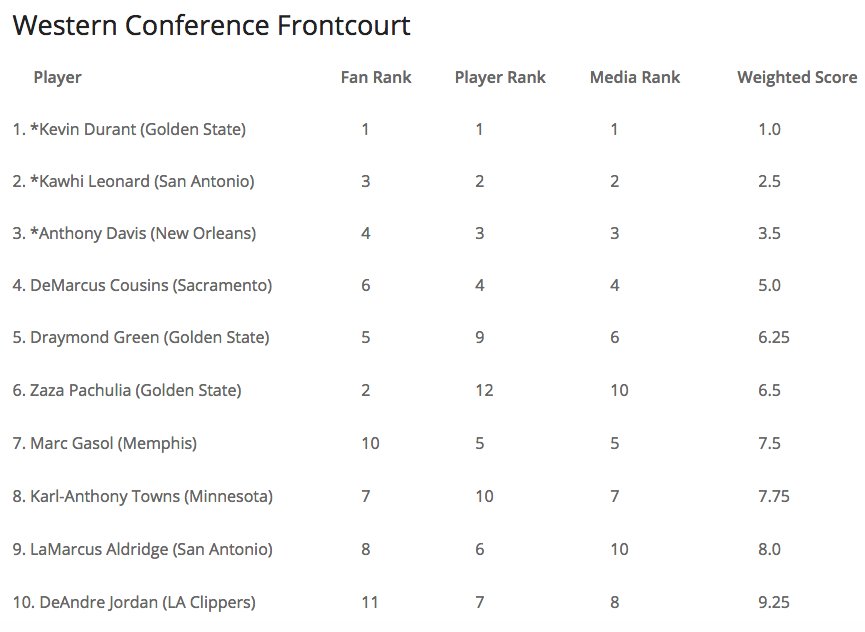The image size is (865, 632).
Task: Select Anthony Davis (New Orleans) entry
Action: point(134,233)
